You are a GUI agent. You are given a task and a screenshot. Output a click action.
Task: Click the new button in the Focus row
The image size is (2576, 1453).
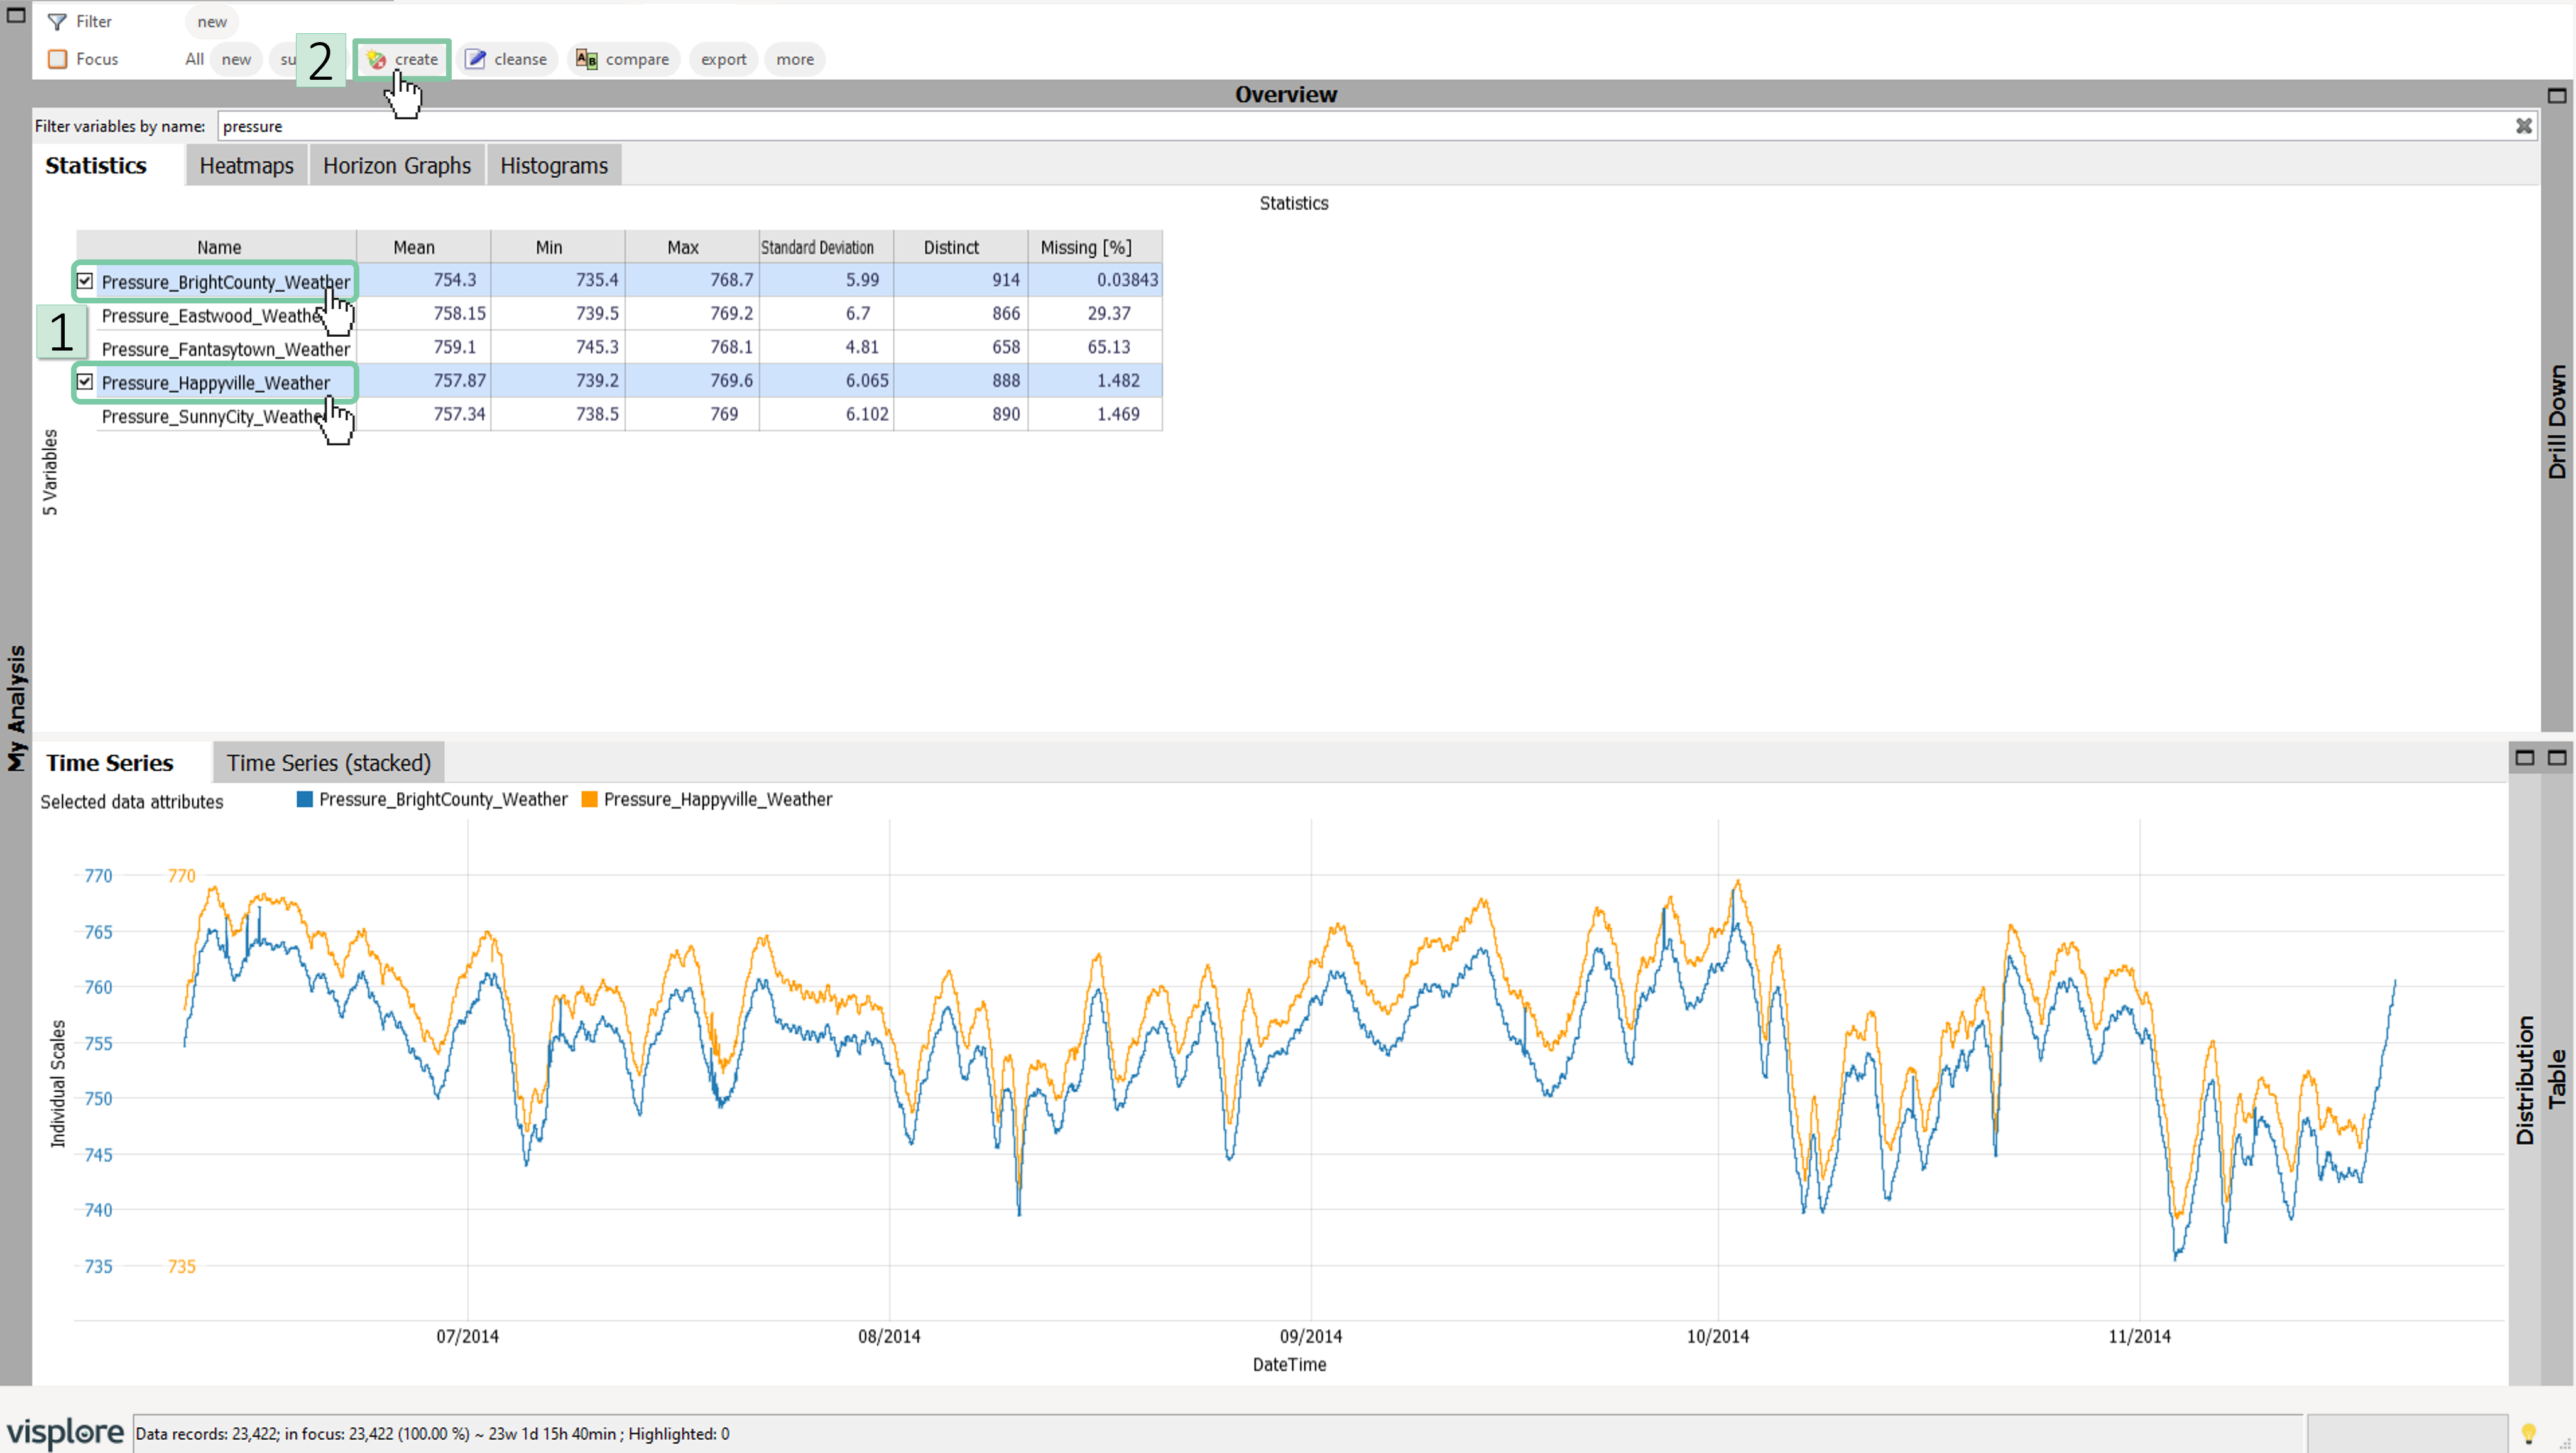[x=236, y=59]
